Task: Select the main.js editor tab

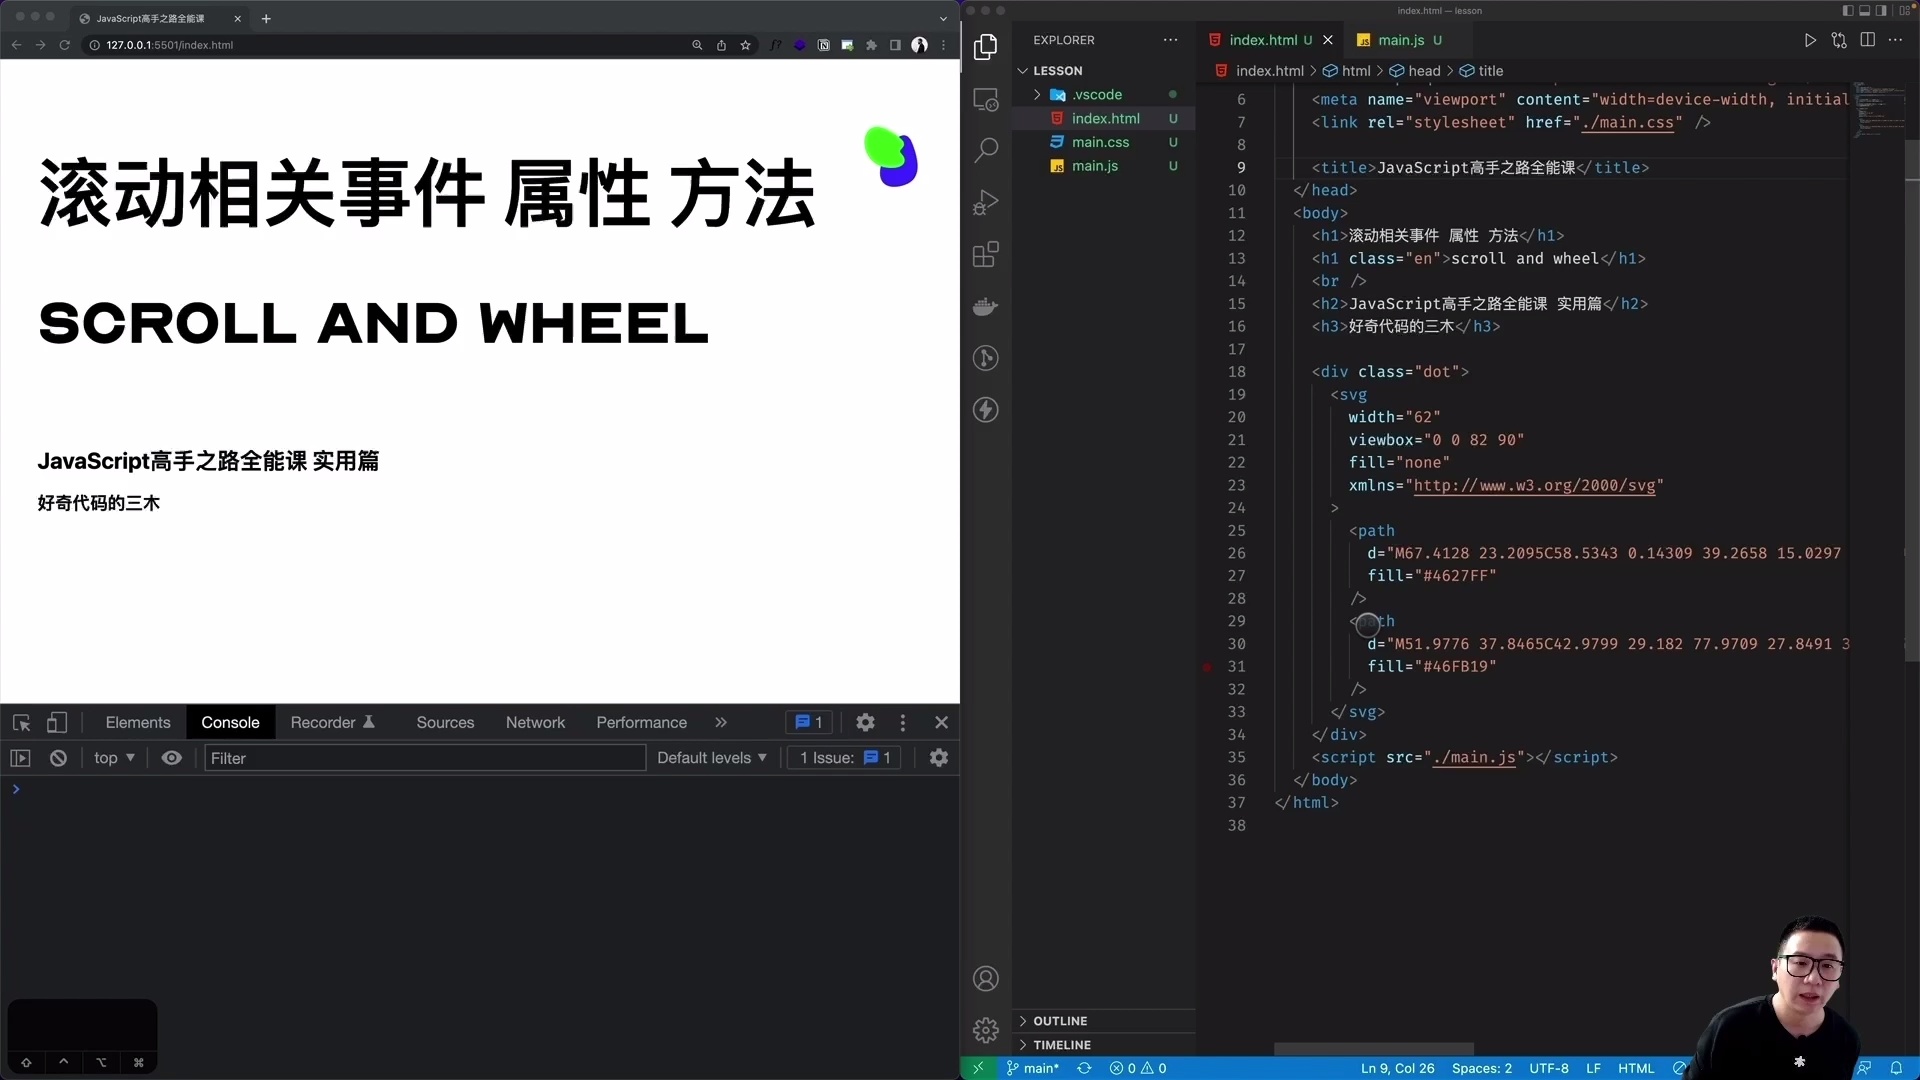Action: (x=1402, y=40)
